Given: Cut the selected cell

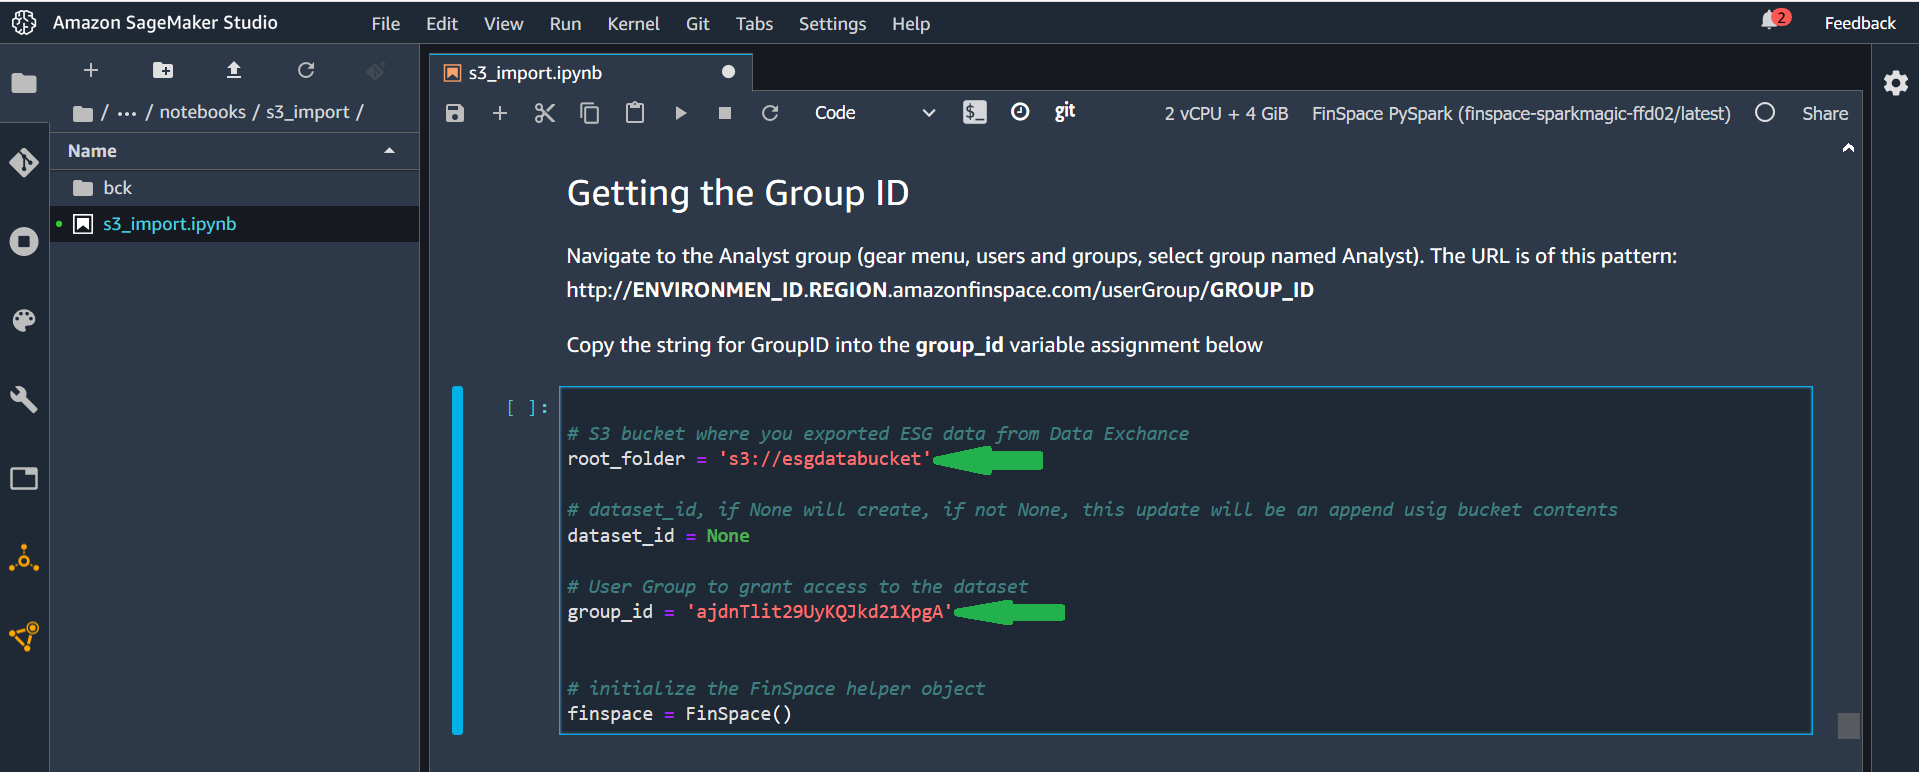Looking at the screenshot, I should tap(545, 113).
